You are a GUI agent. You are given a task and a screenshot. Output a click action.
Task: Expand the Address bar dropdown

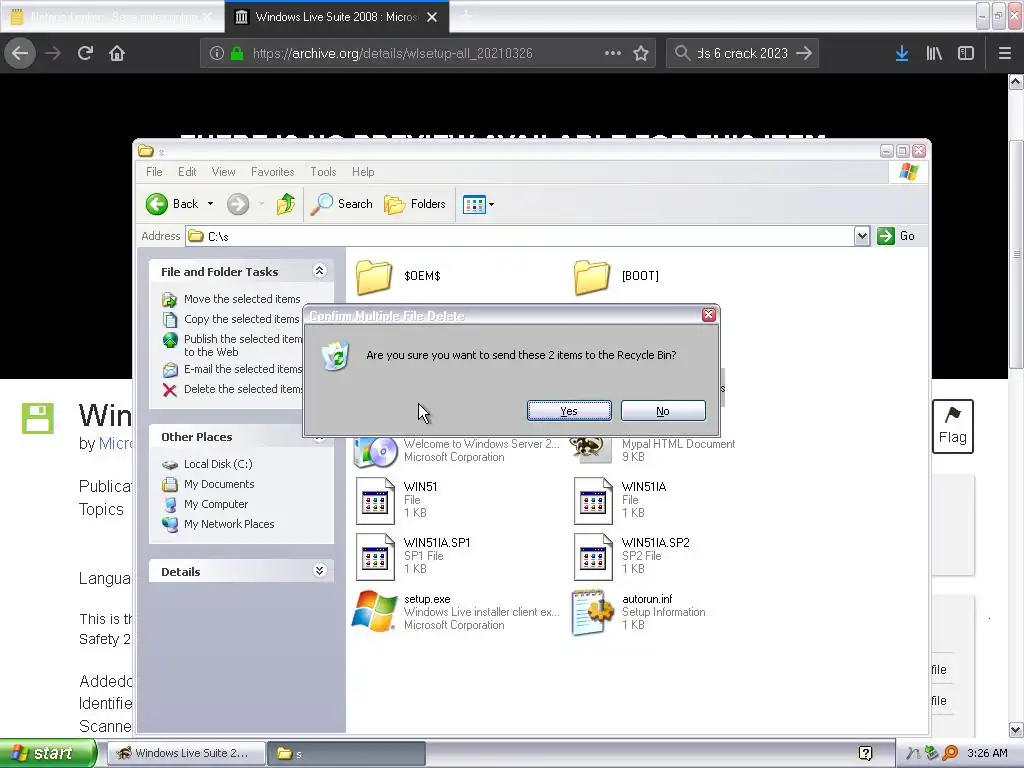coord(861,236)
